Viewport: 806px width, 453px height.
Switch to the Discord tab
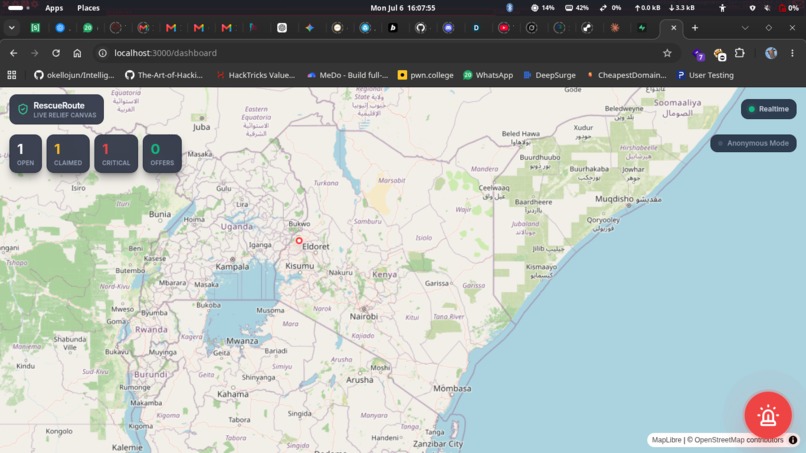(x=448, y=28)
